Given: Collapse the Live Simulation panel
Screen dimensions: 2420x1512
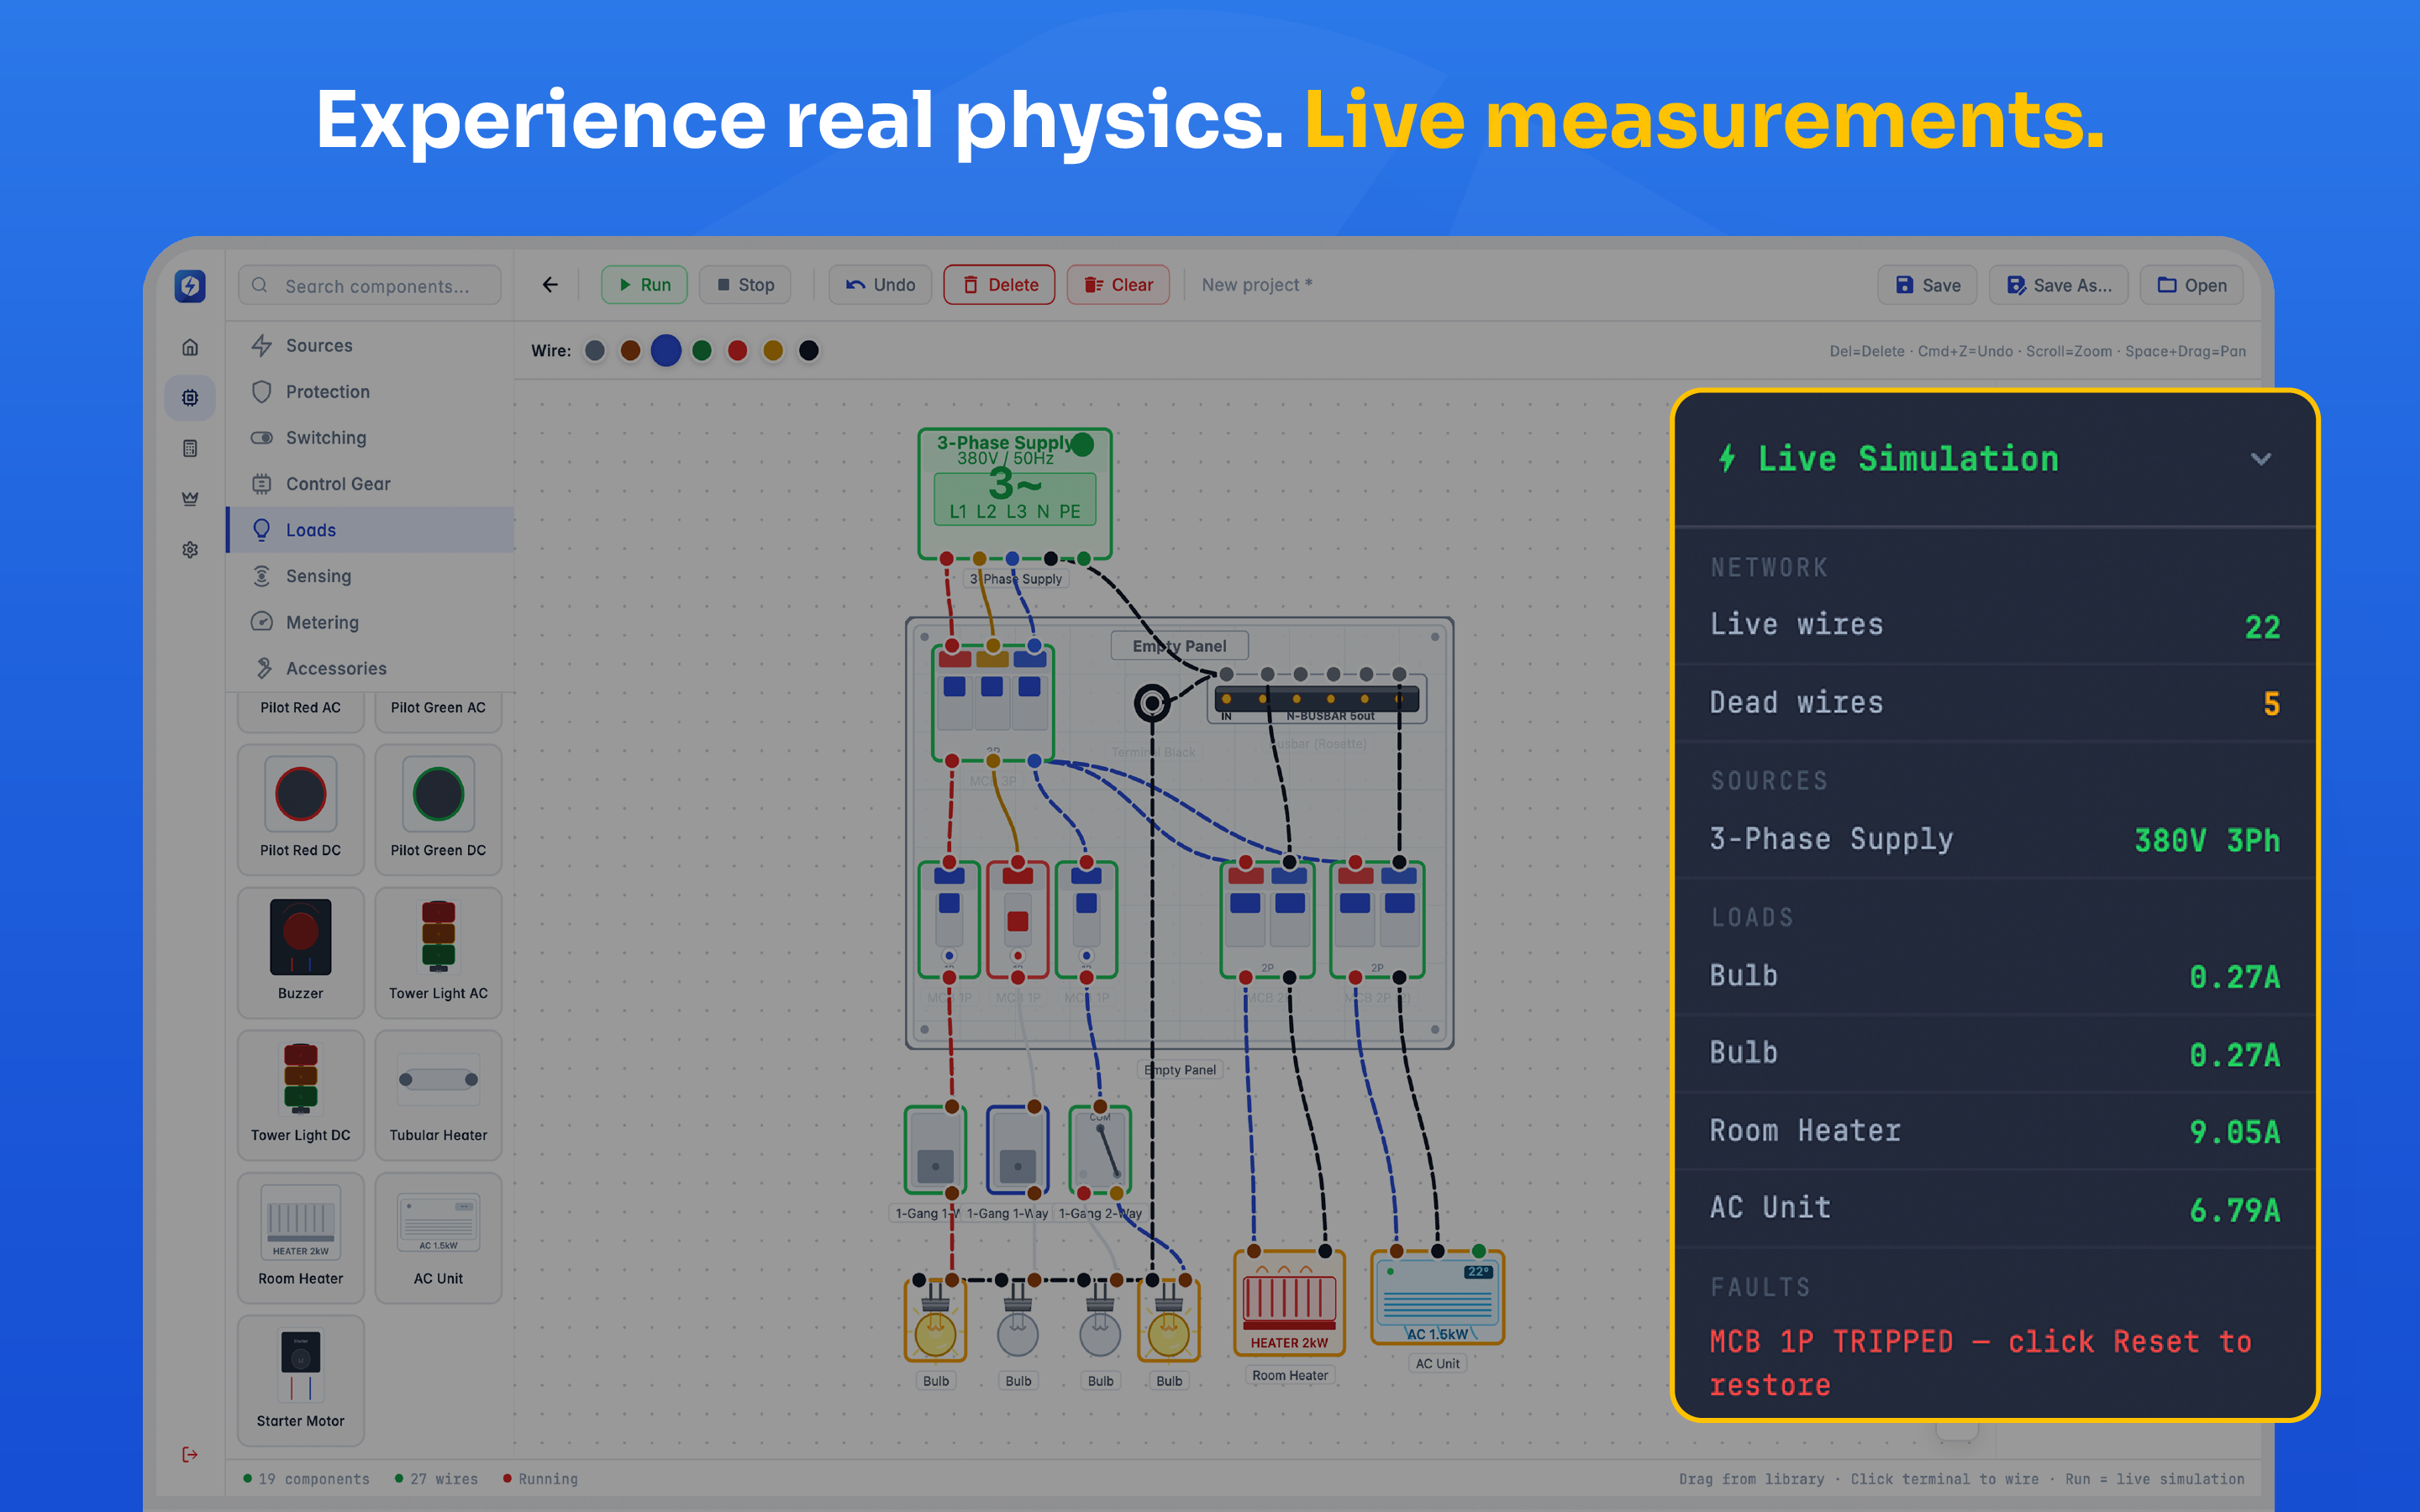Looking at the screenshot, I should point(2261,459).
